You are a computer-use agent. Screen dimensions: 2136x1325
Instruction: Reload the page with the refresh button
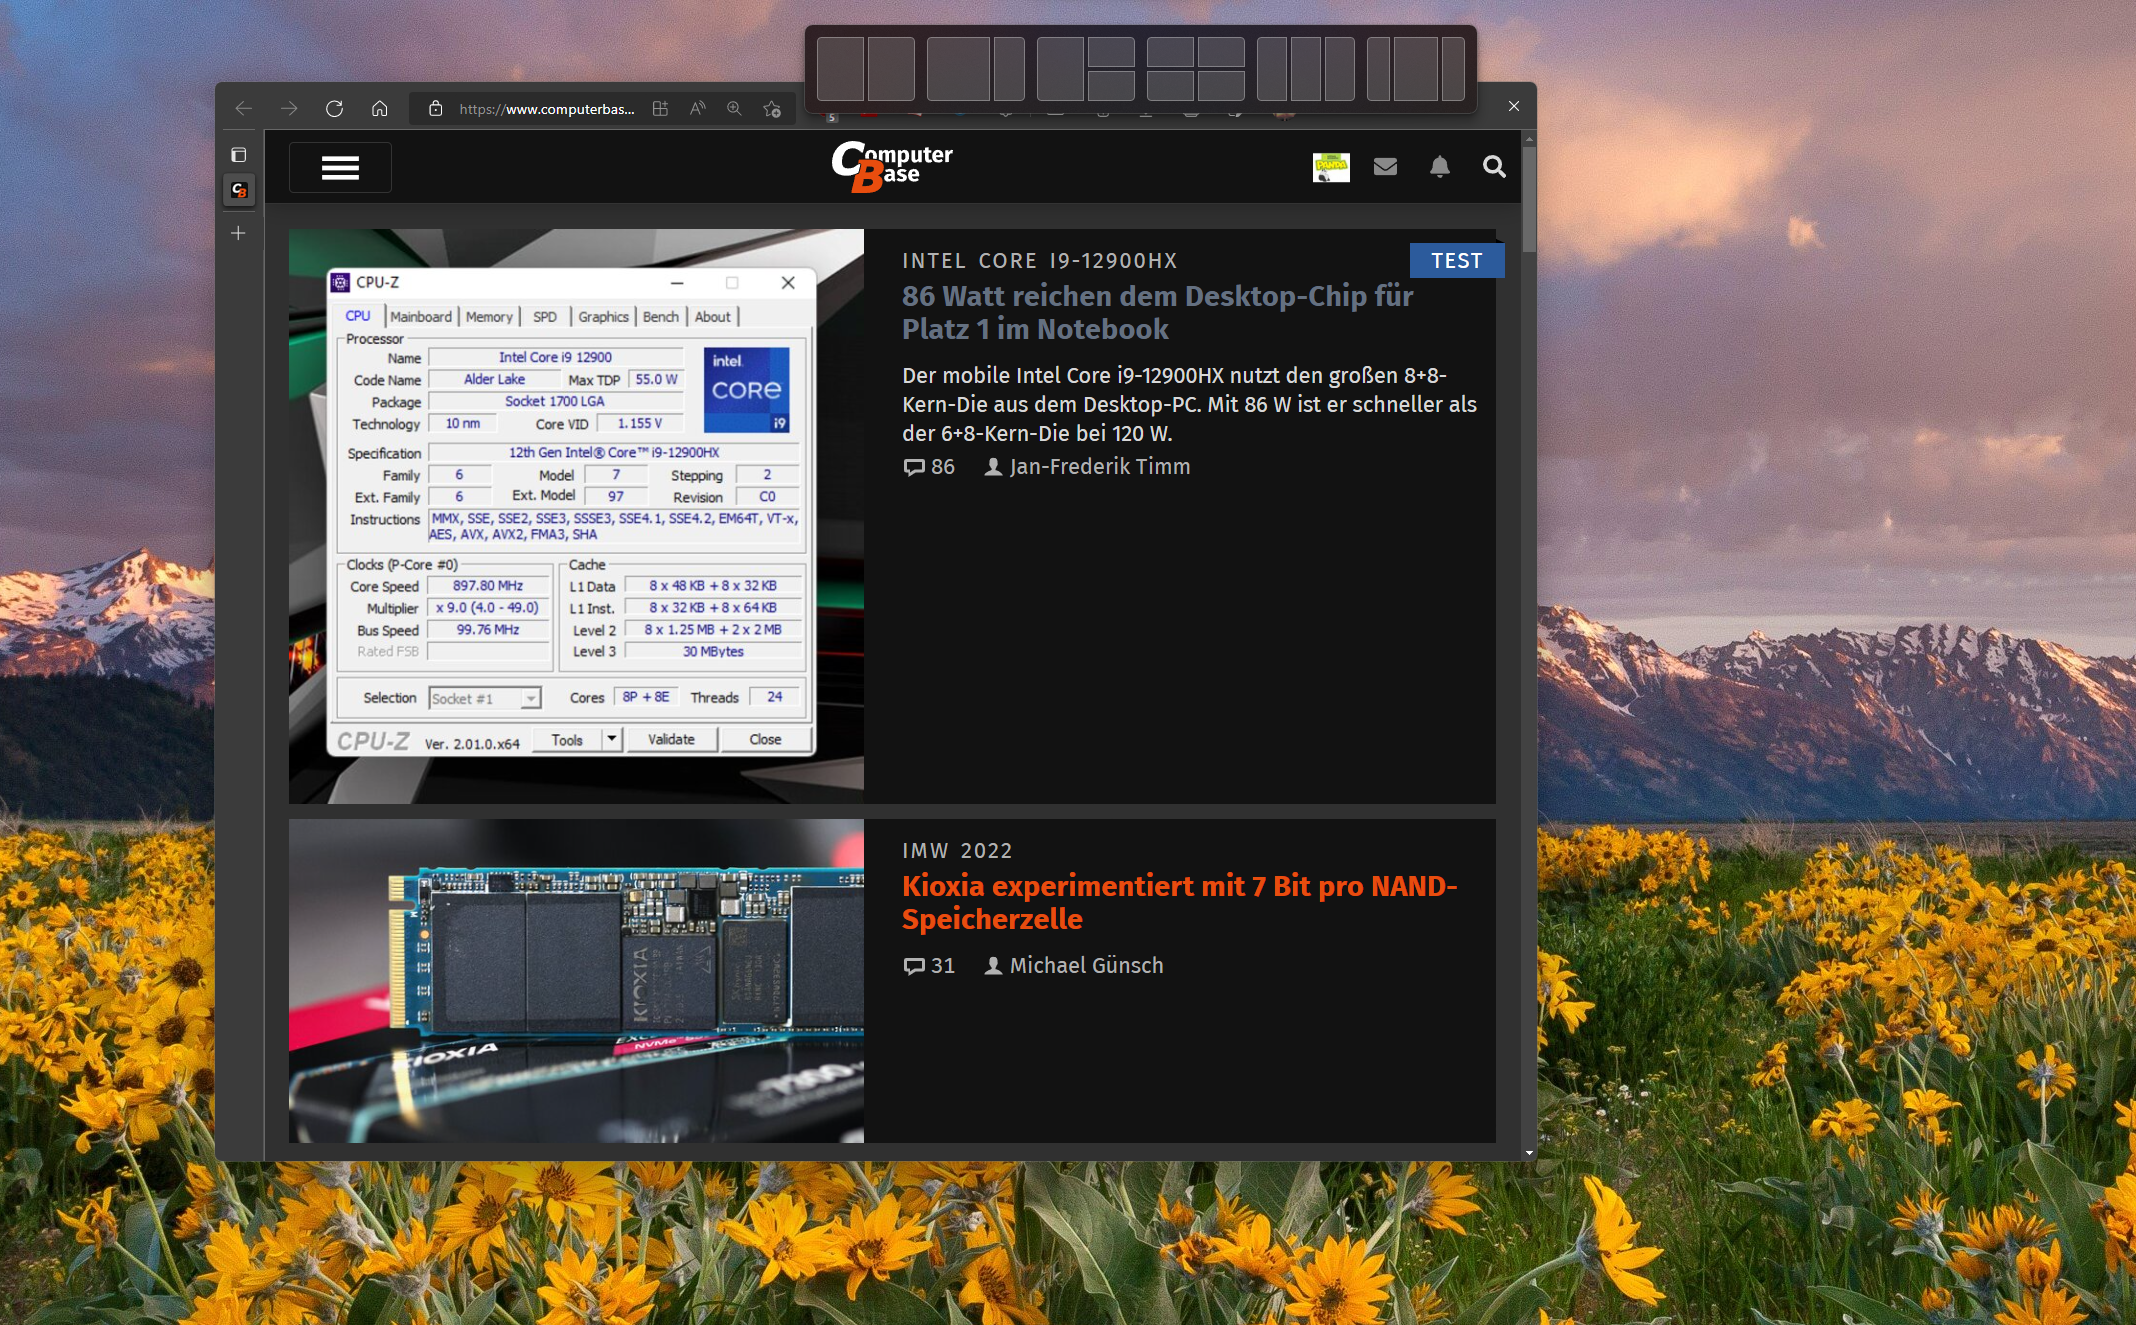point(334,109)
